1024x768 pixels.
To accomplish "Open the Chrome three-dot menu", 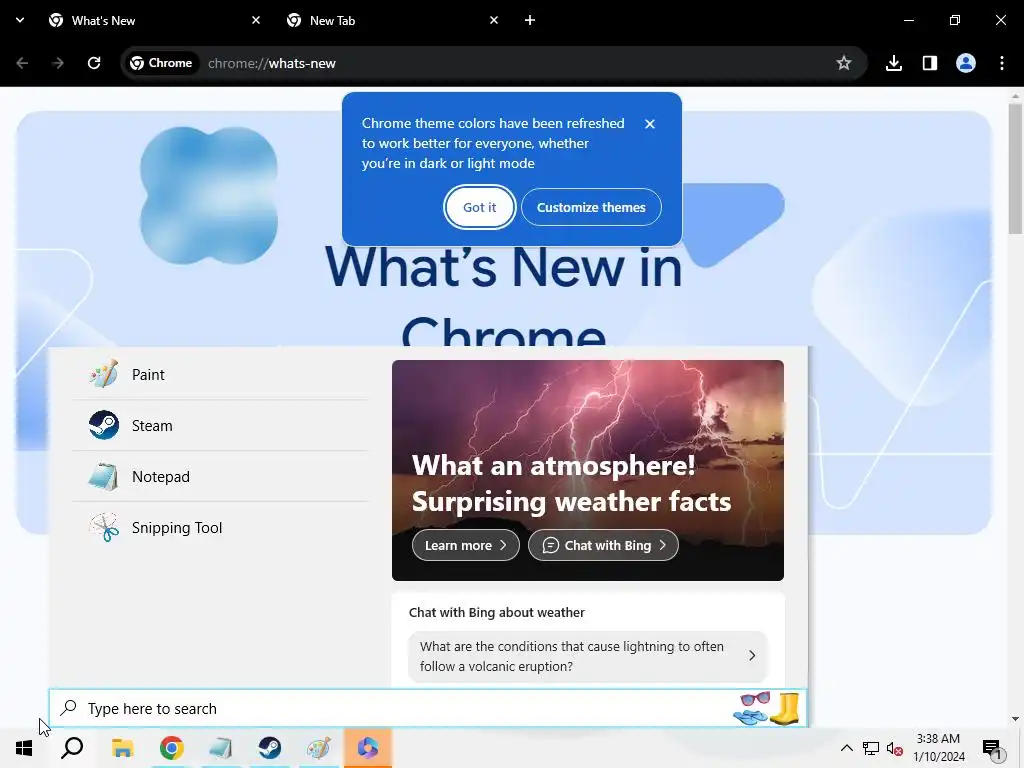I will 1002,63.
